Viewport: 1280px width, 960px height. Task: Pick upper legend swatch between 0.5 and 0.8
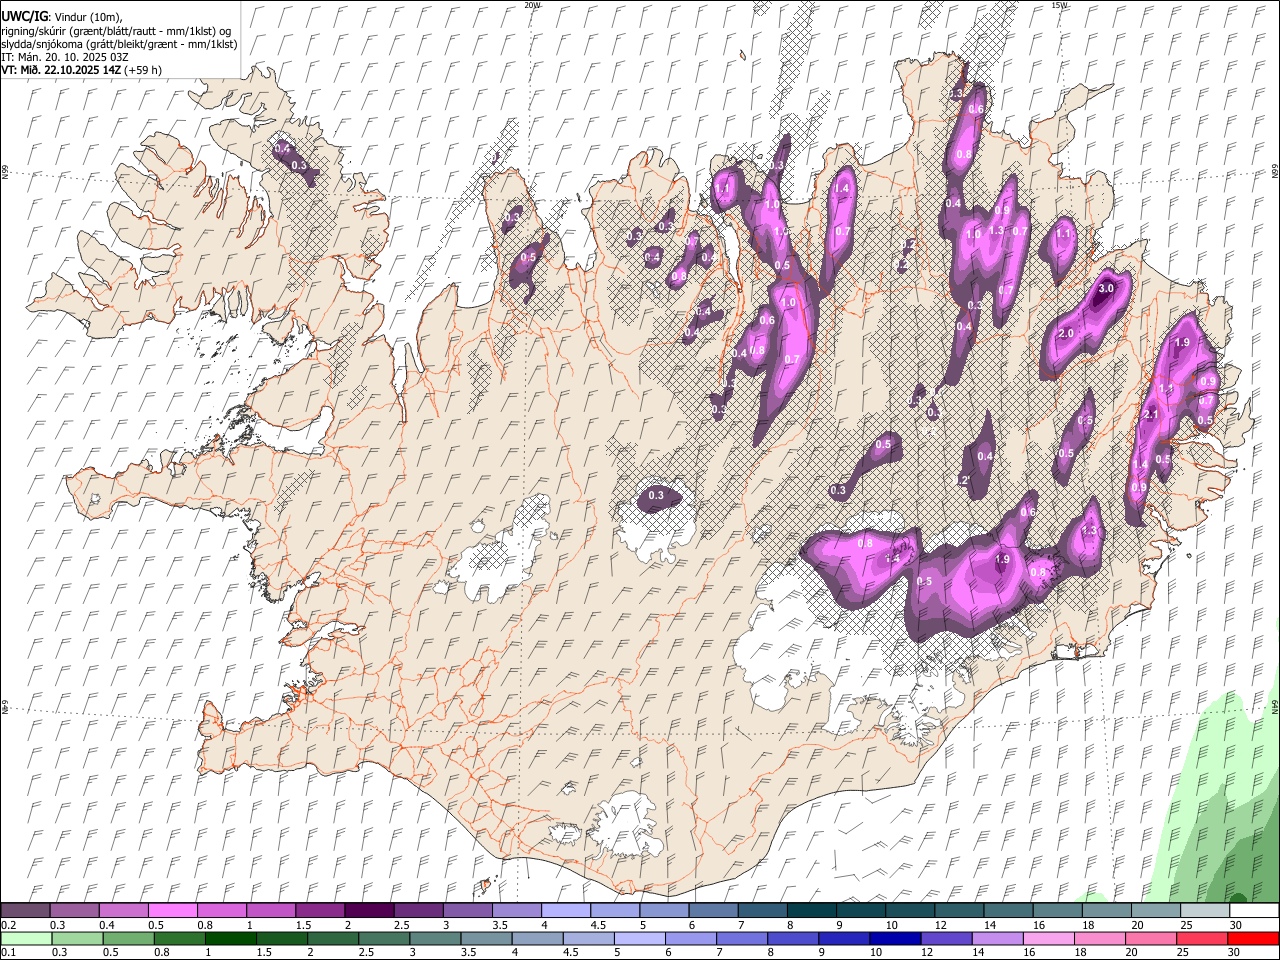pos(172,911)
